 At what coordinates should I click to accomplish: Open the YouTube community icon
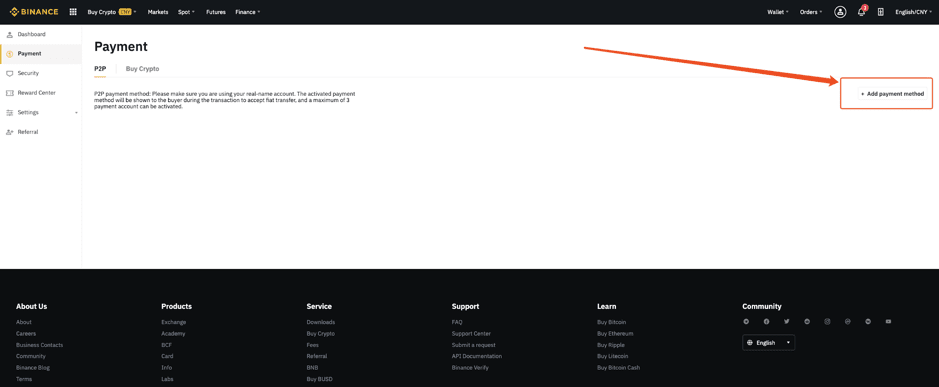(888, 322)
